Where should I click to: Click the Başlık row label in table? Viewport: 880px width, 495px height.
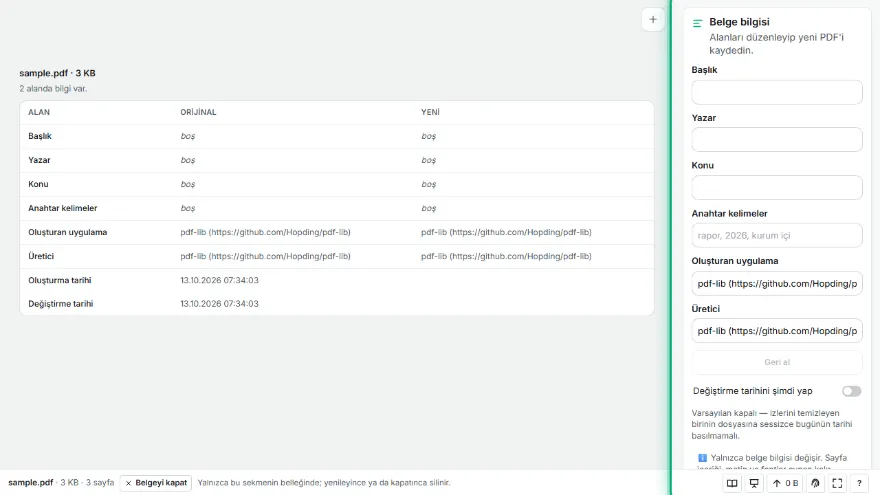tap(40, 136)
